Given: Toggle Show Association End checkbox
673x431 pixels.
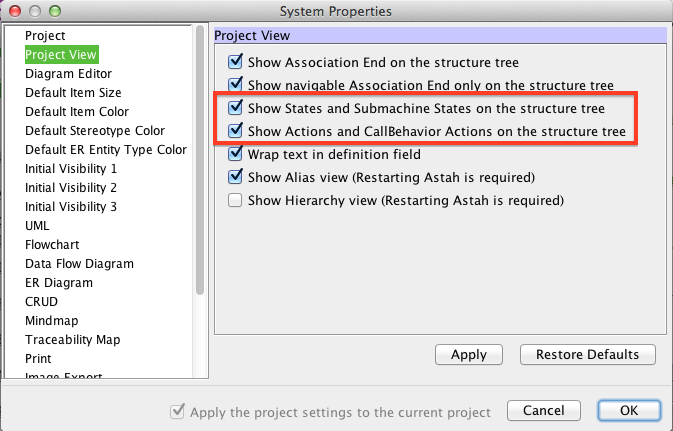Looking at the screenshot, I should (x=236, y=61).
